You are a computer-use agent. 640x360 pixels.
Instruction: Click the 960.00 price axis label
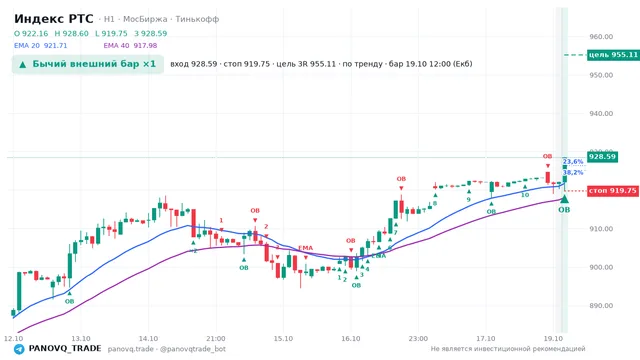pyautogui.click(x=601, y=37)
